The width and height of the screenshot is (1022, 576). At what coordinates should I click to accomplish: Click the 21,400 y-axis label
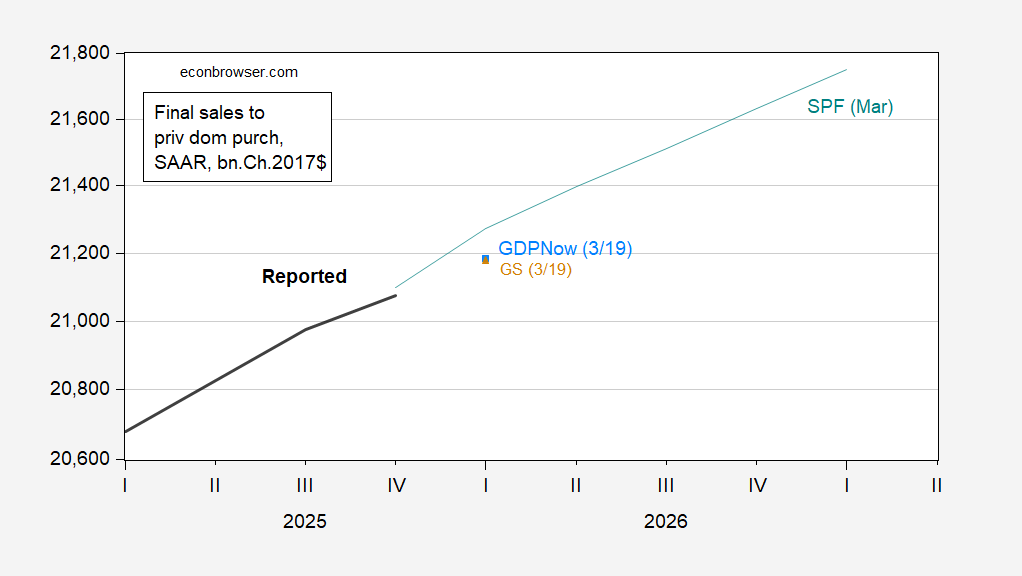click(x=78, y=186)
